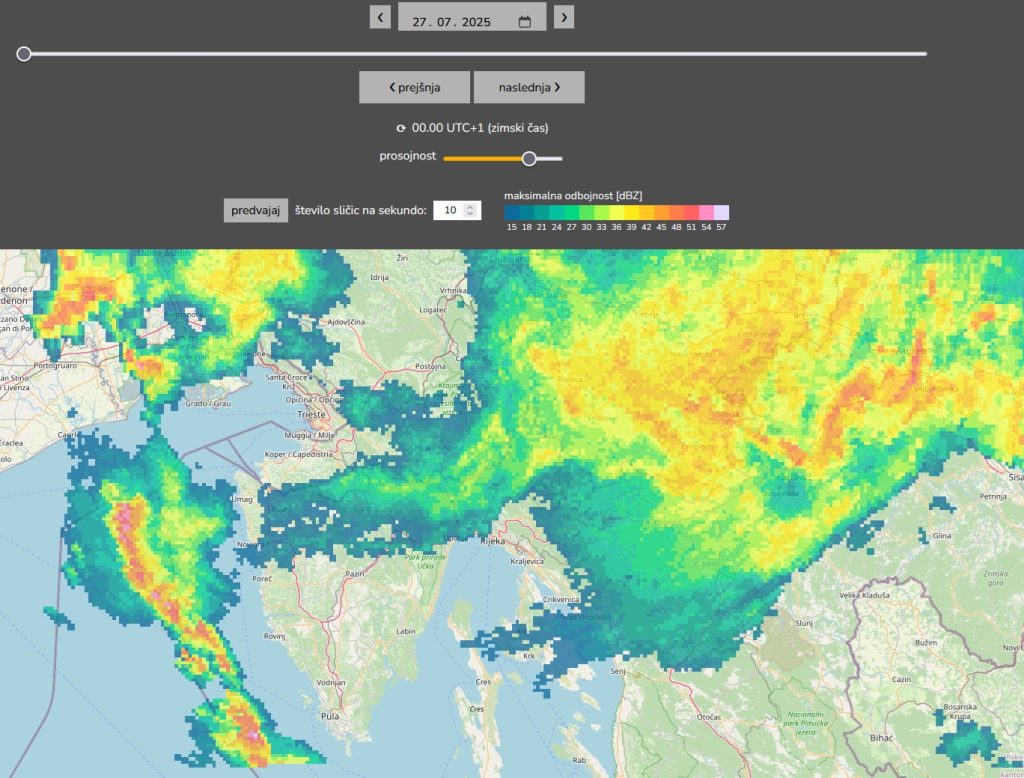Screen dimensions: 1024x778
Task: Click the dark blue 15 dBZ legend swatch
Action: [512, 212]
